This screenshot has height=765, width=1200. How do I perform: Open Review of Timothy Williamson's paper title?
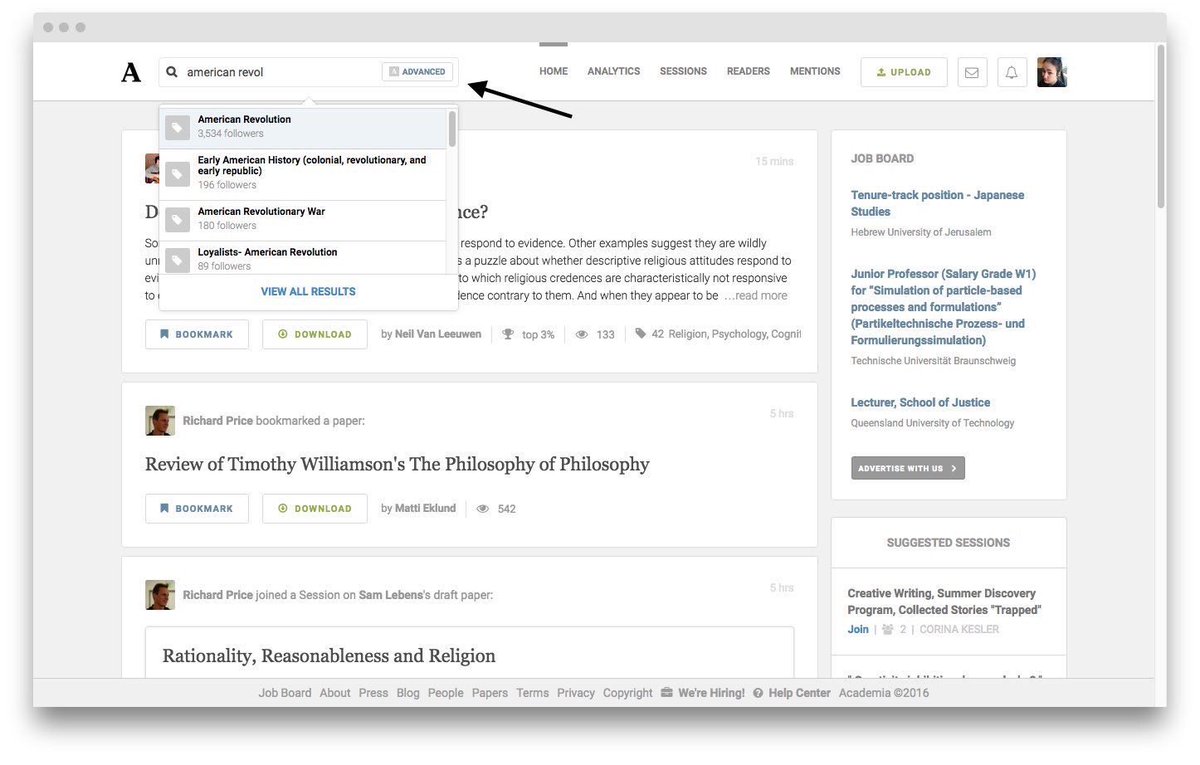[x=397, y=464]
